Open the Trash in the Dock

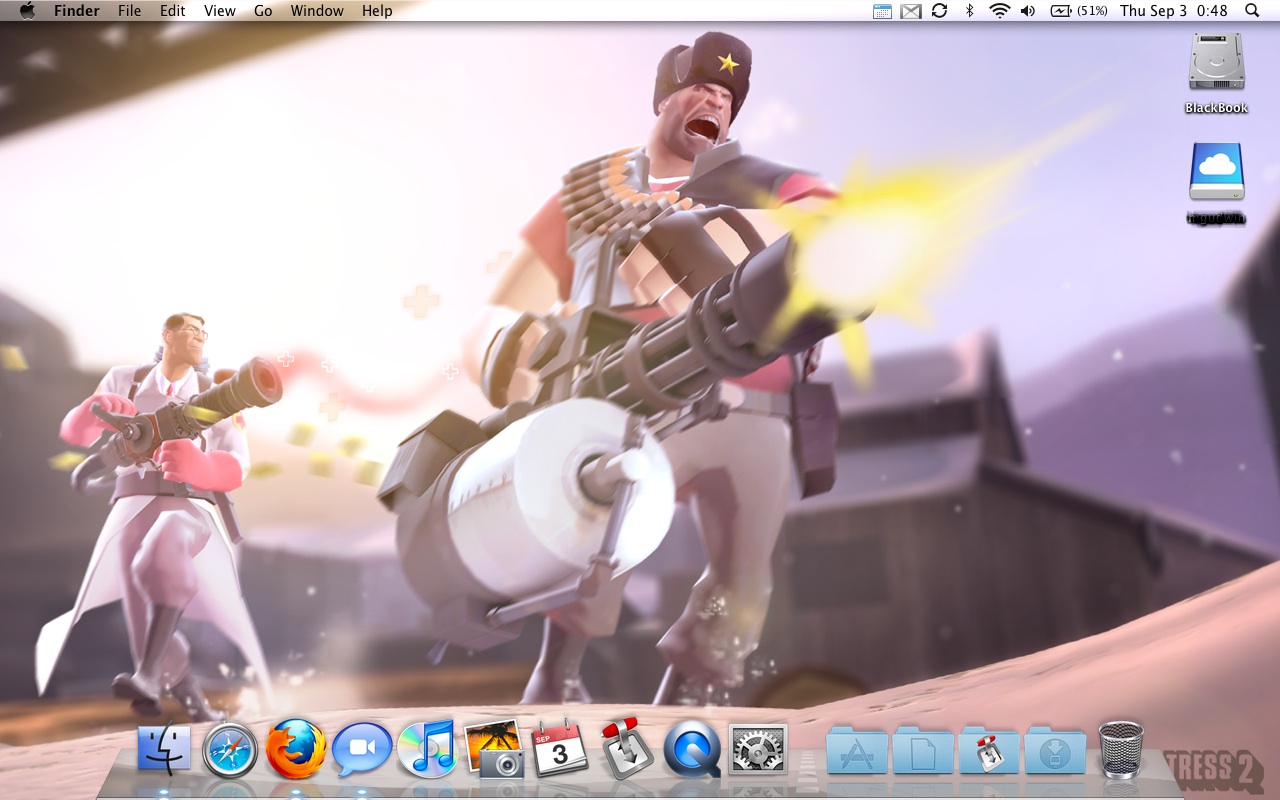point(1121,749)
